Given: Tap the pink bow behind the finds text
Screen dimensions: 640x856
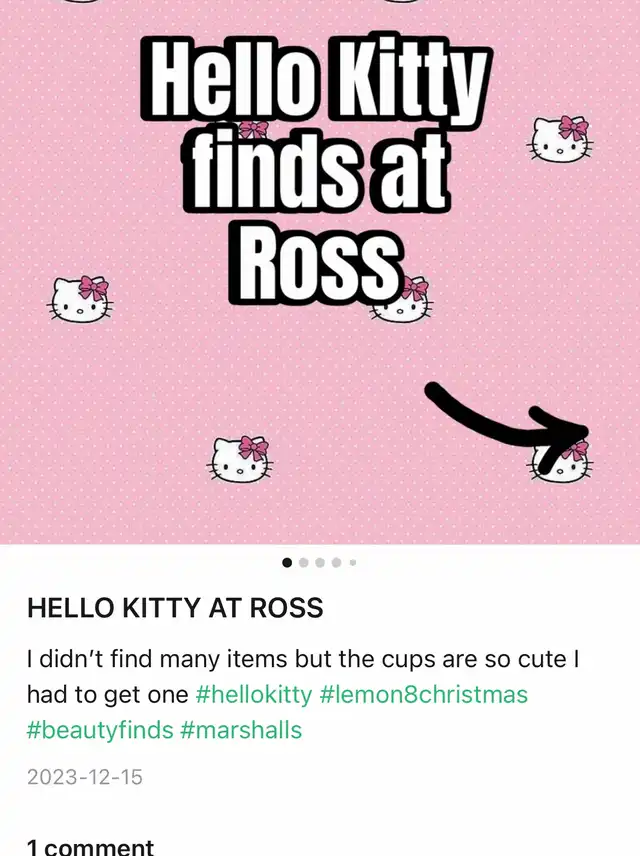Looking at the screenshot, I should 253,129.
